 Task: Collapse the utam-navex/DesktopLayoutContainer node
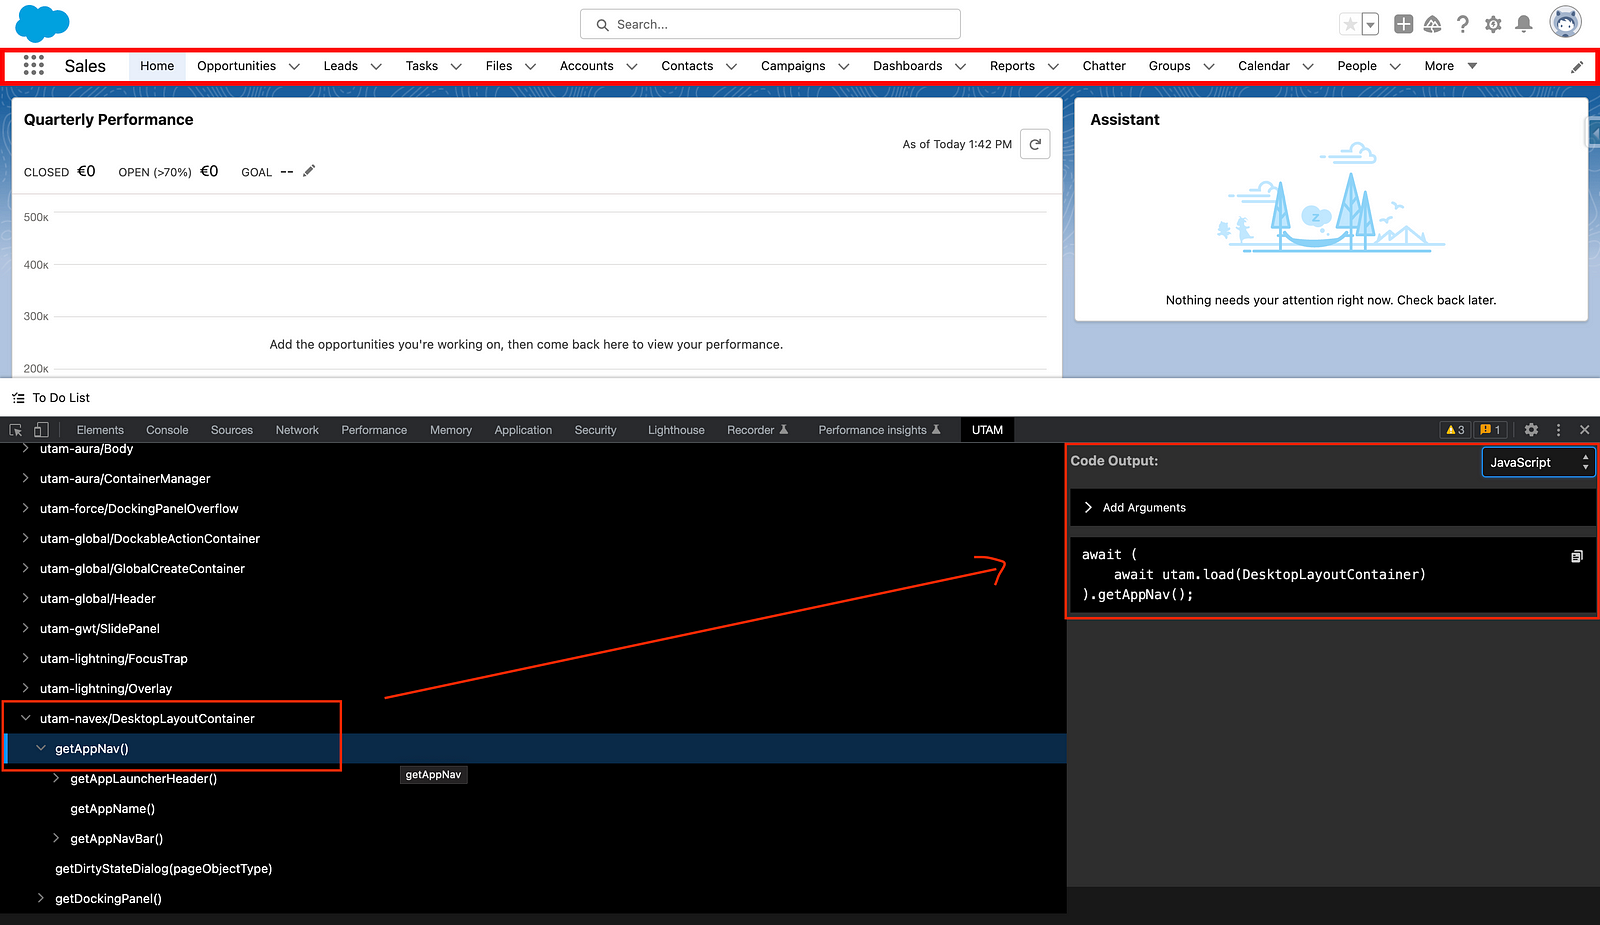click(x=26, y=718)
